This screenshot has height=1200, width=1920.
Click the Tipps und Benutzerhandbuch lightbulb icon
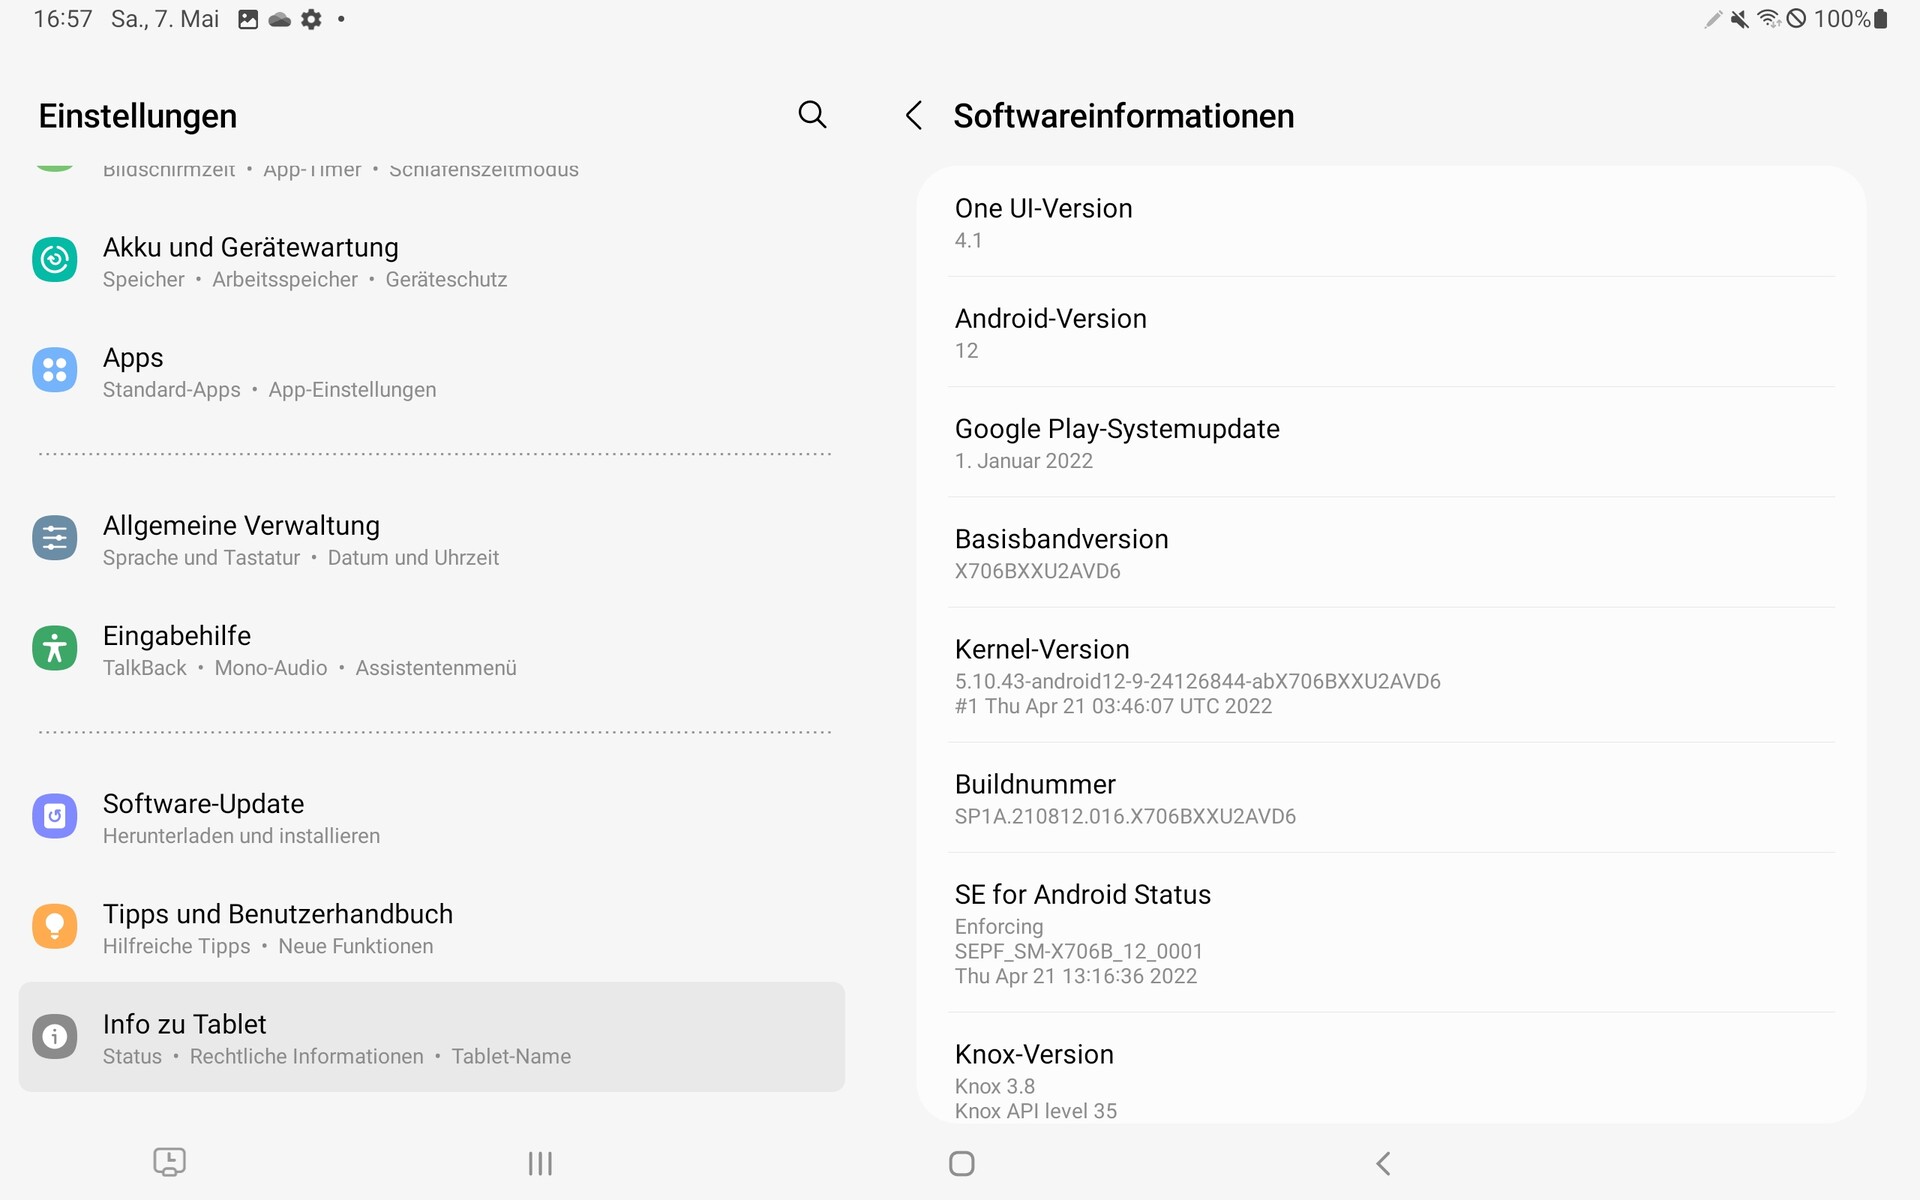click(x=55, y=927)
